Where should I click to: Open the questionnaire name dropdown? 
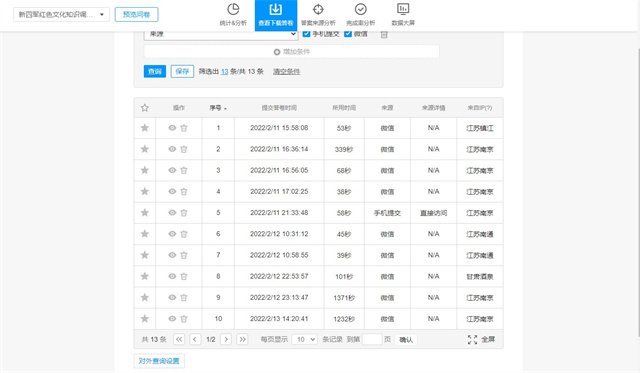62,15
